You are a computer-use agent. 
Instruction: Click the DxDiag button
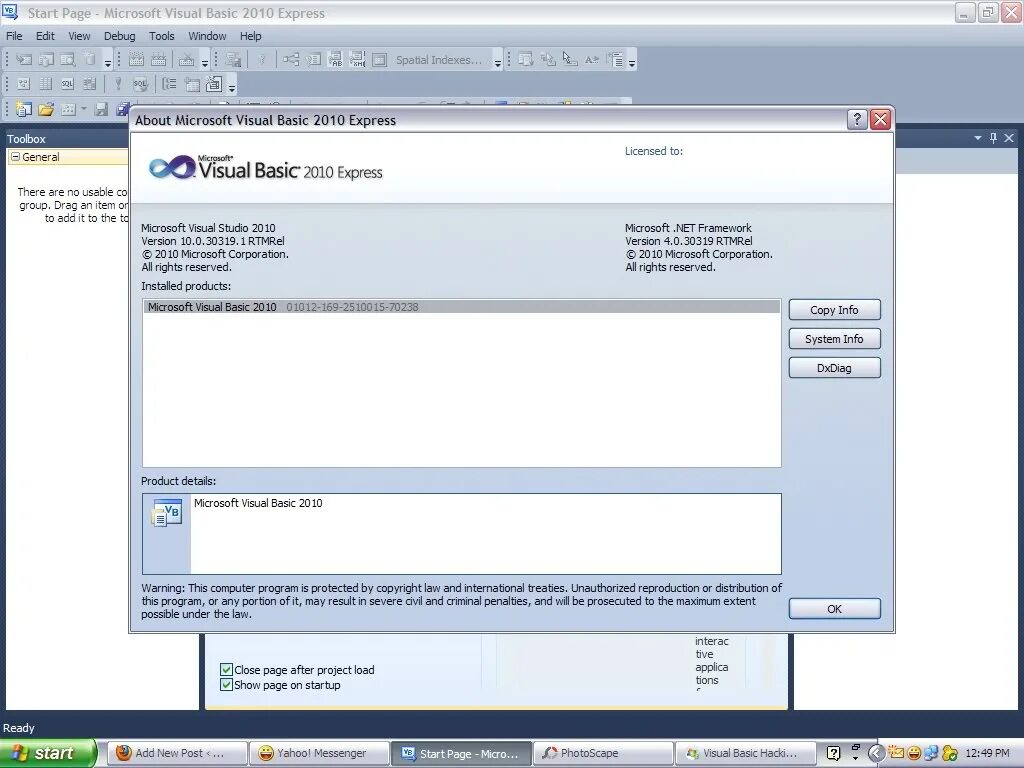(834, 368)
